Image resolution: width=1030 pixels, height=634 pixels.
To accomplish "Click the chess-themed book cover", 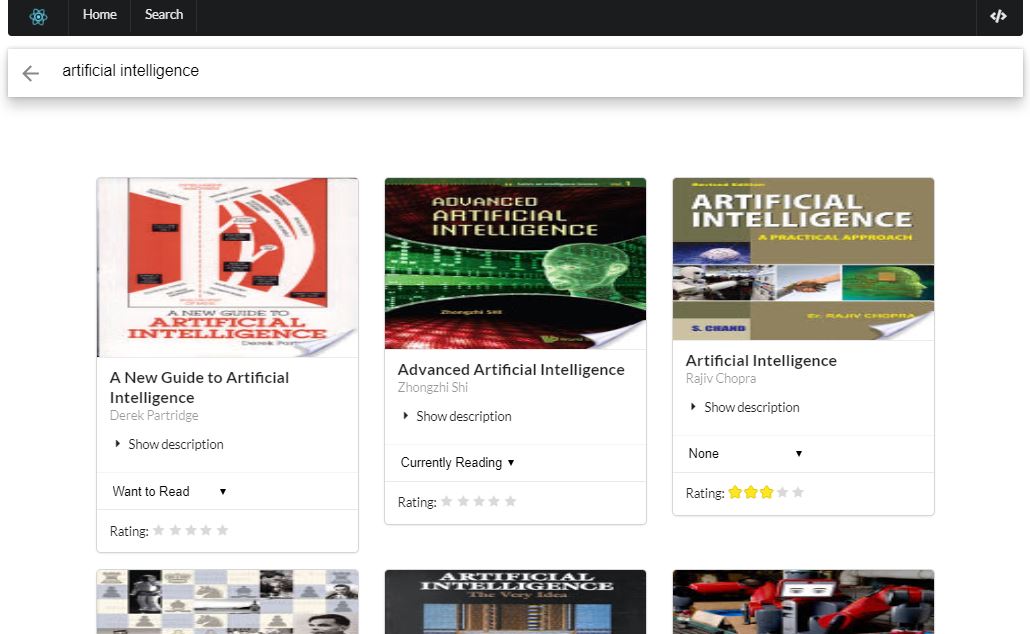I will click(227, 602).
